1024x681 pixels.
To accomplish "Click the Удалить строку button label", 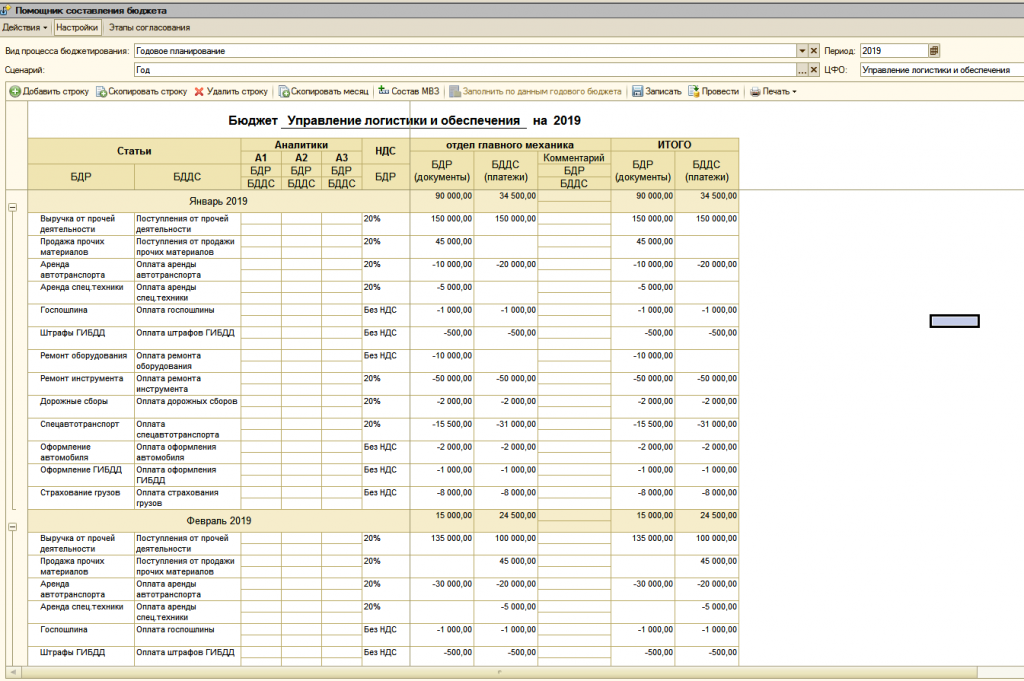I will (x=237, y=91).
